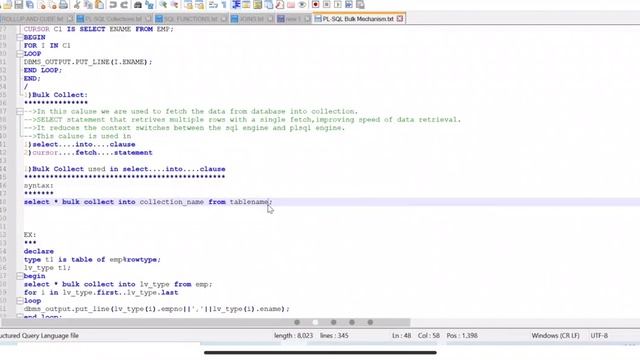Click the Cut scissors icon
Image resolution: width=640 pixels, height=360 pixels.
click(77, 5)
